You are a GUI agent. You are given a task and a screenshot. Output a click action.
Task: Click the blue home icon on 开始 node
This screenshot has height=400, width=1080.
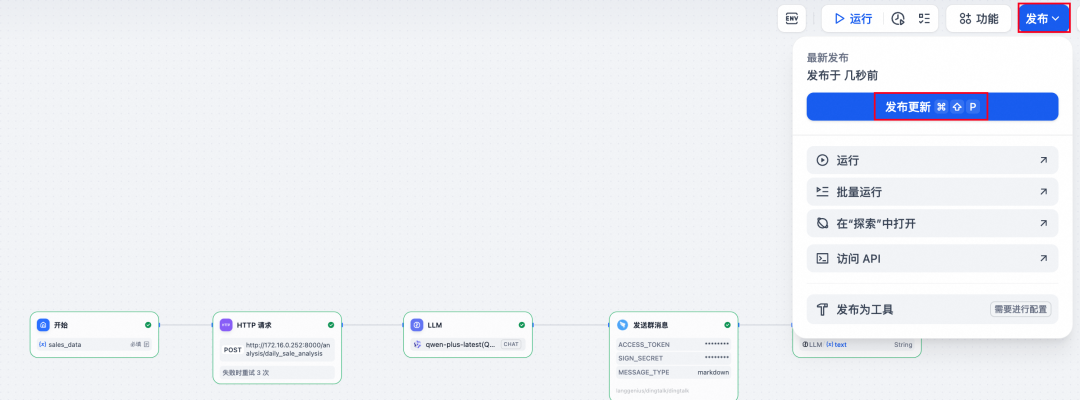tap(43, 324)
